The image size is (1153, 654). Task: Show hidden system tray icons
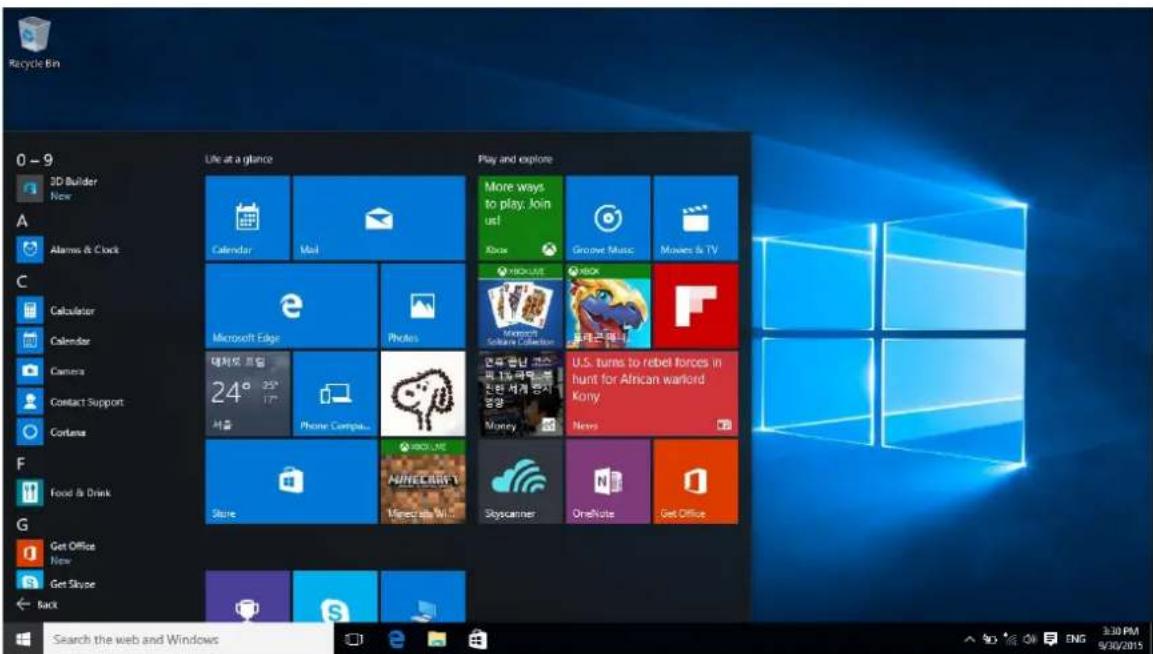971,639
